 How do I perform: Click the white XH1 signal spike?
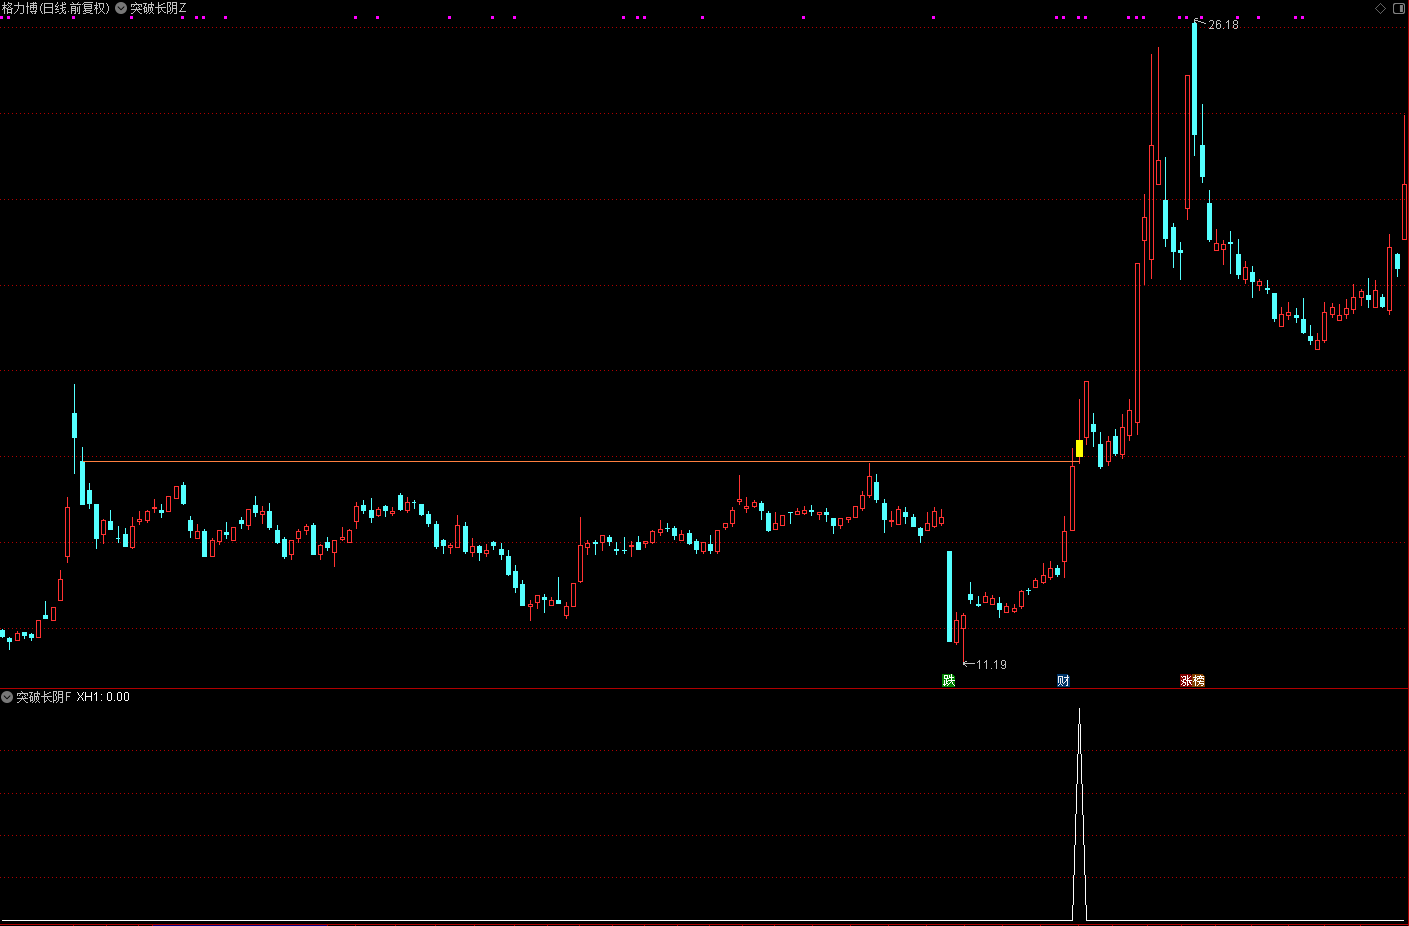[x=1079, y=814]
